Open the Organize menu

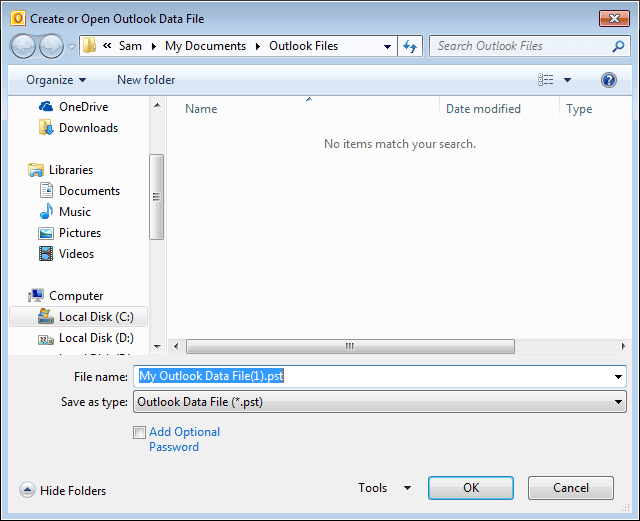(x=56, y=80)
